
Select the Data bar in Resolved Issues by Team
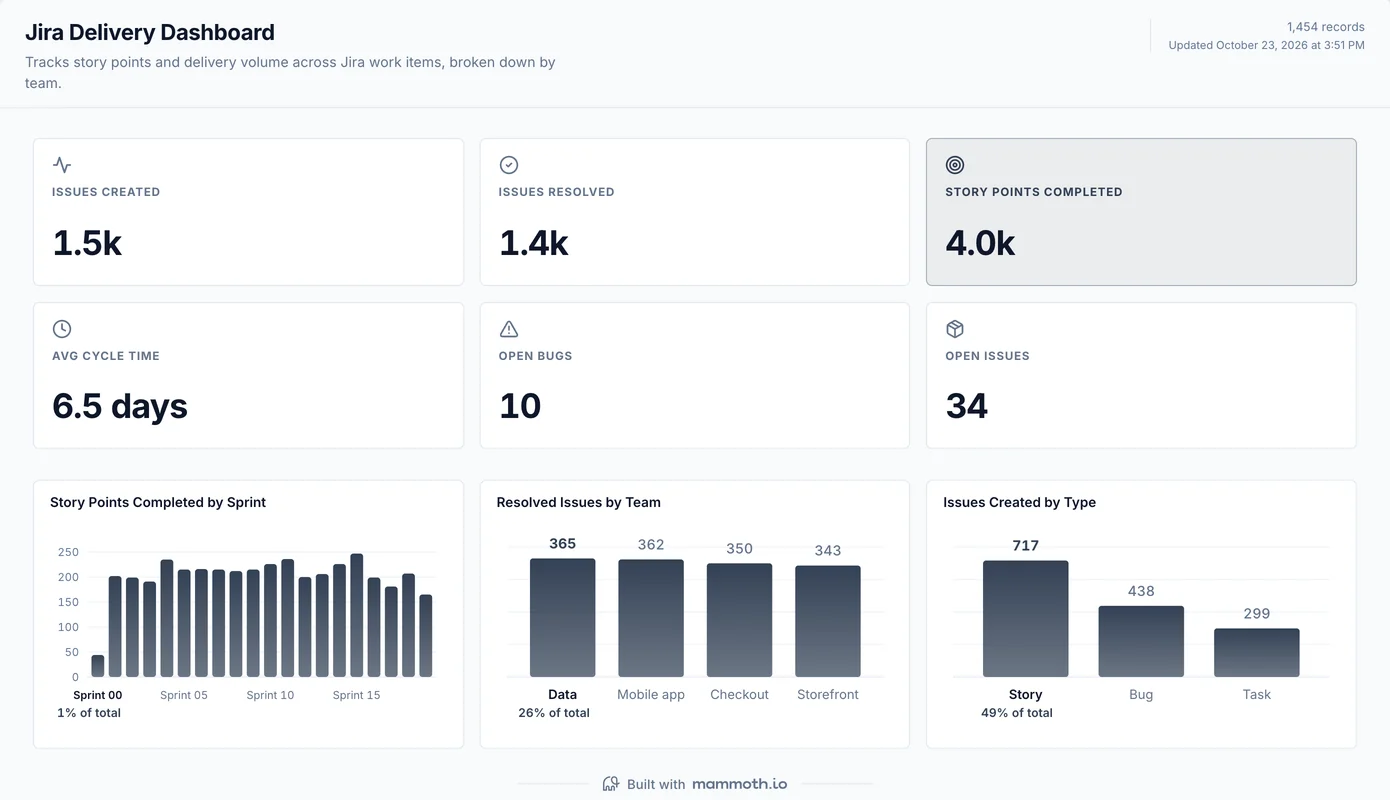[x=563, y=618]
